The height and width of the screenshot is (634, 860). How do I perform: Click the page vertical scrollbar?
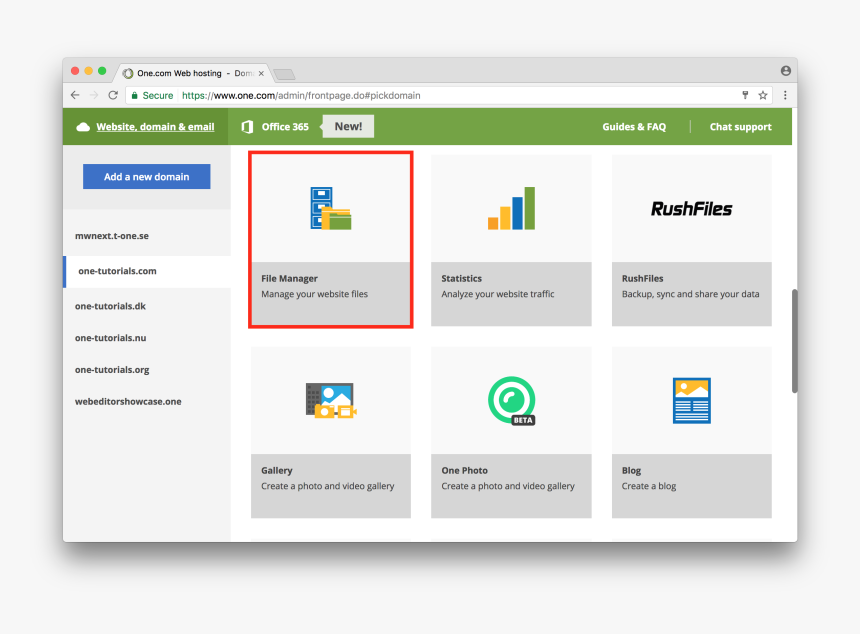pos(794,341)
